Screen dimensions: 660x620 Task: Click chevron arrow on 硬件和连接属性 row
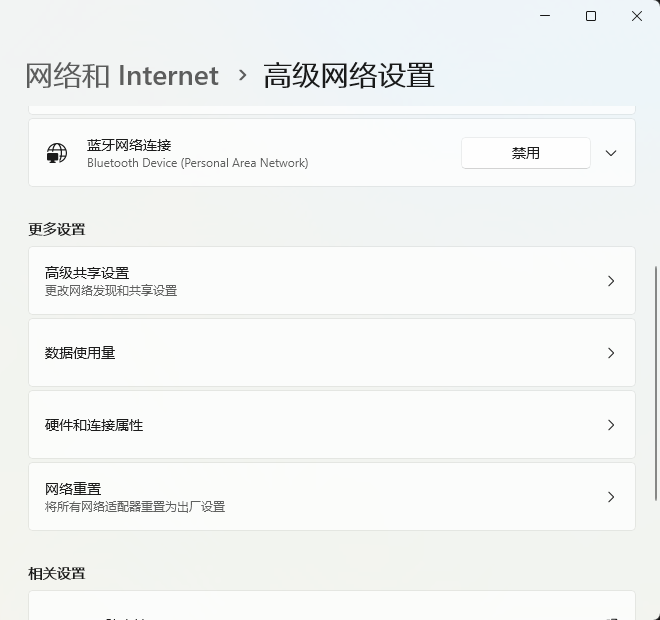point(612,425)
